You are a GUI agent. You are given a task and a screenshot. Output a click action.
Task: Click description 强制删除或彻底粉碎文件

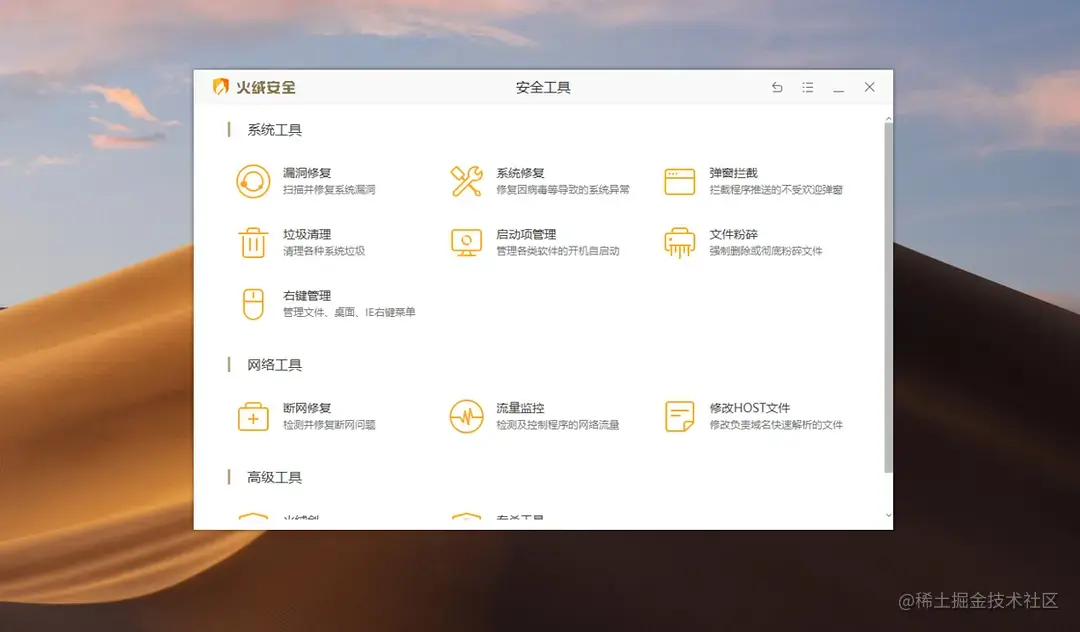766,251
